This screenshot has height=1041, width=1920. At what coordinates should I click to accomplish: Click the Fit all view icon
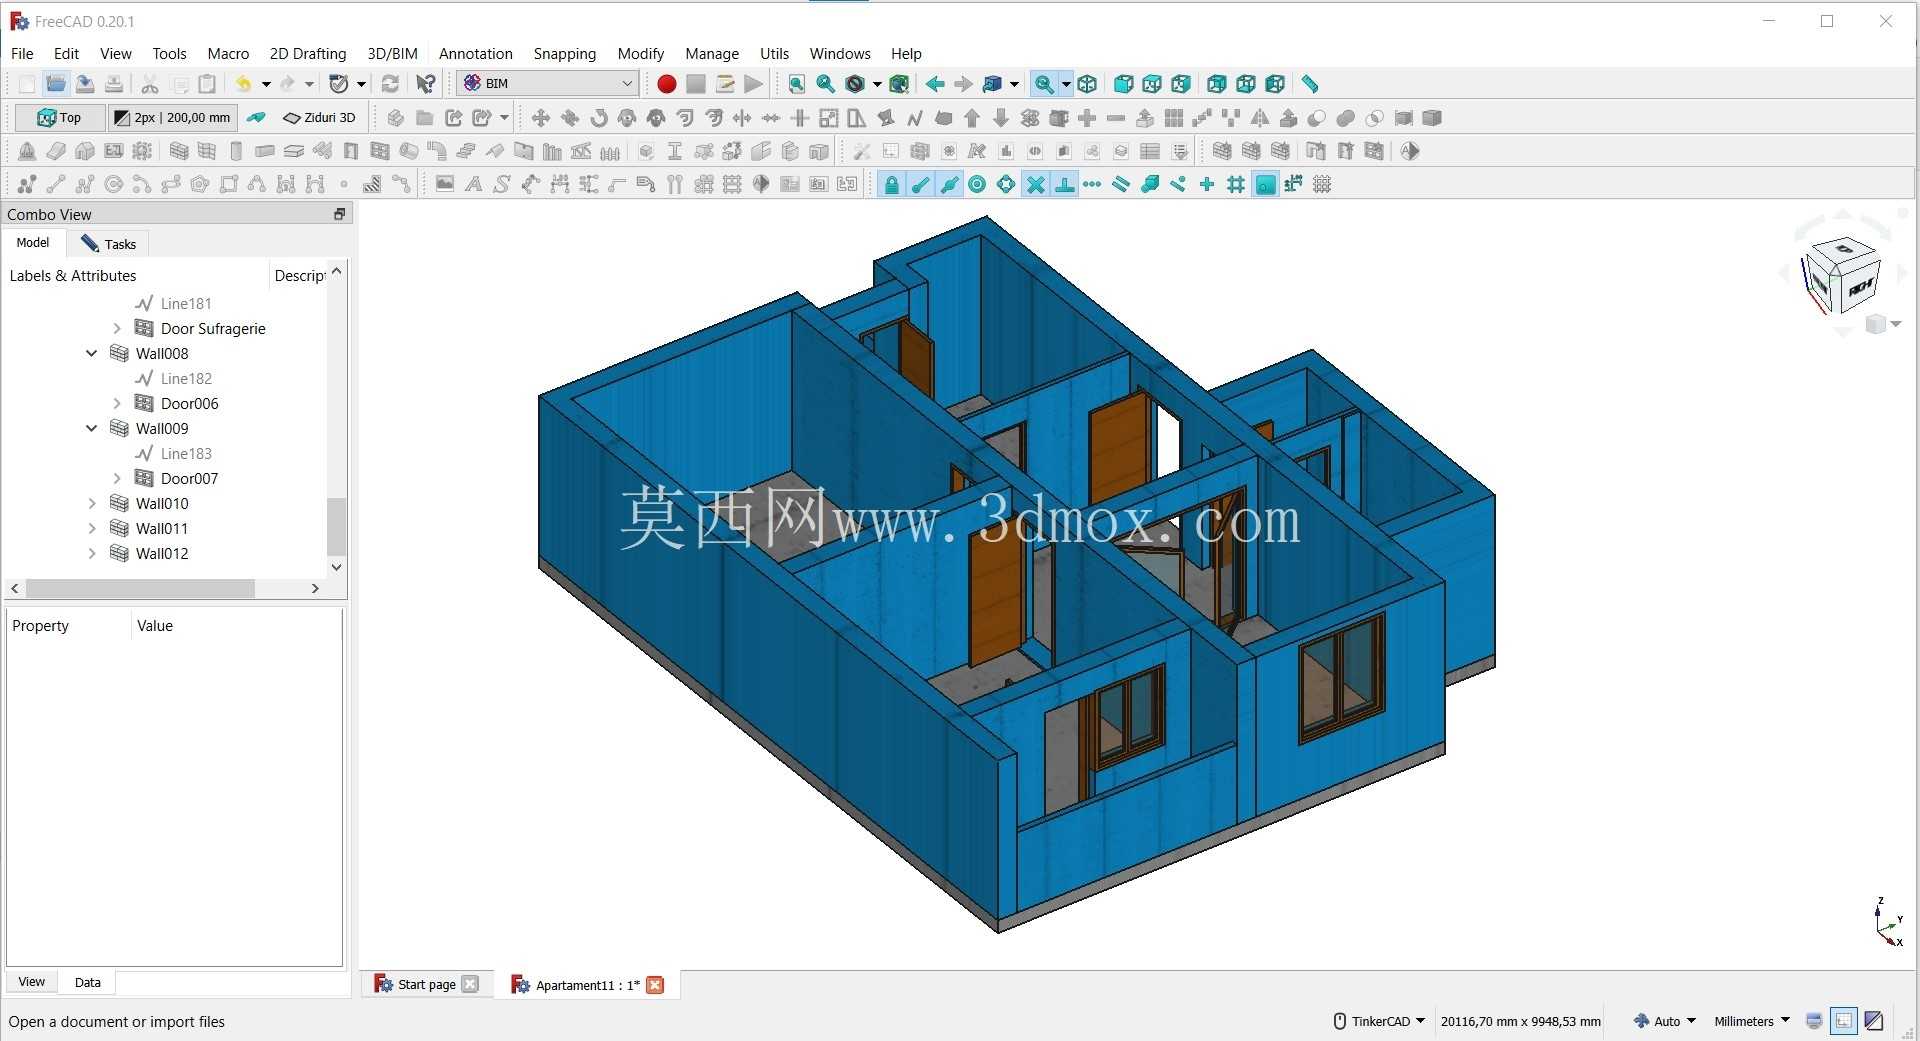(796, 84)
